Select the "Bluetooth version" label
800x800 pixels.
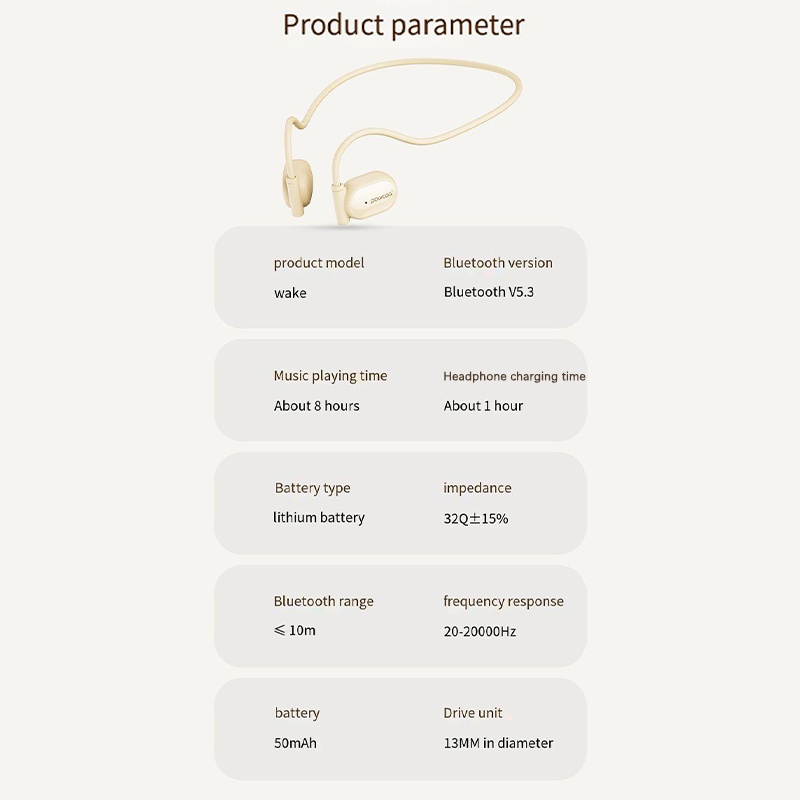pos(498,263)
